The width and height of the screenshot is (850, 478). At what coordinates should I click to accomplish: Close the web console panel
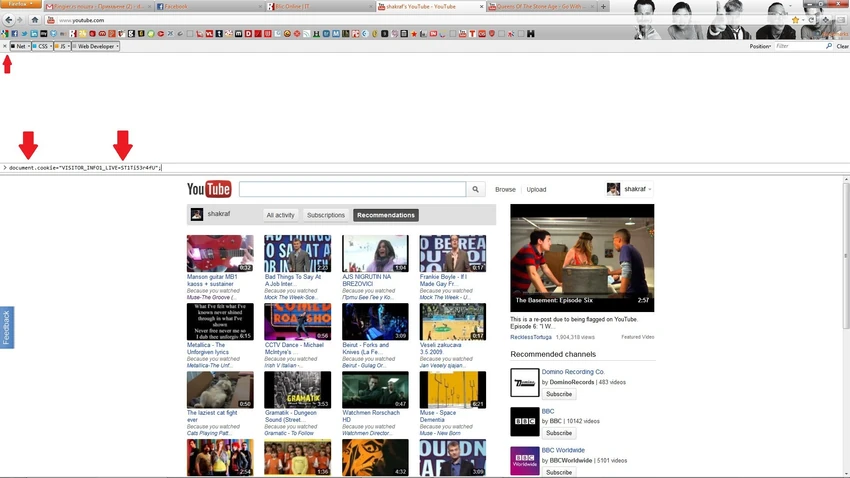(5, 47)
